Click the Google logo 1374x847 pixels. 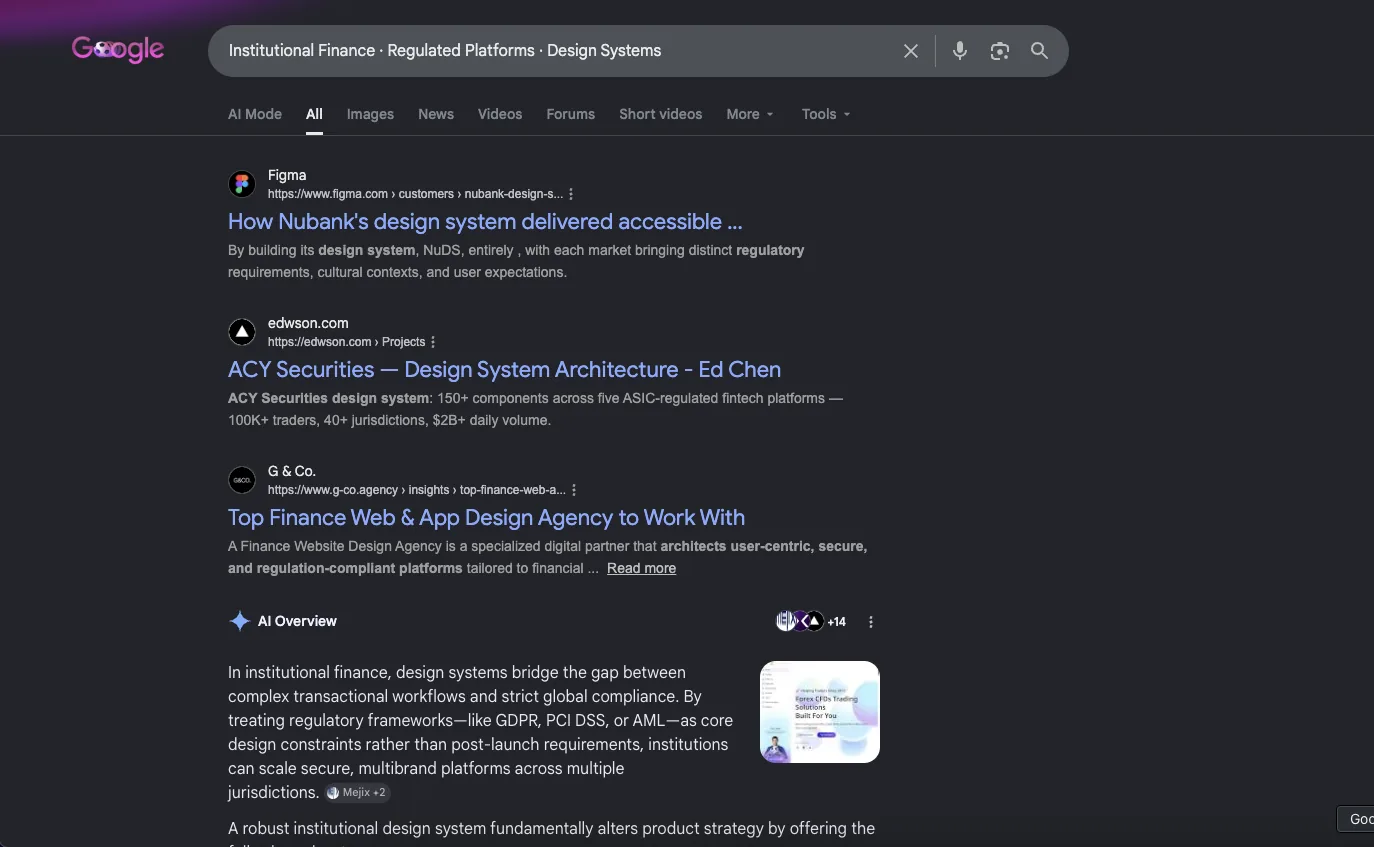coord(118,49)
